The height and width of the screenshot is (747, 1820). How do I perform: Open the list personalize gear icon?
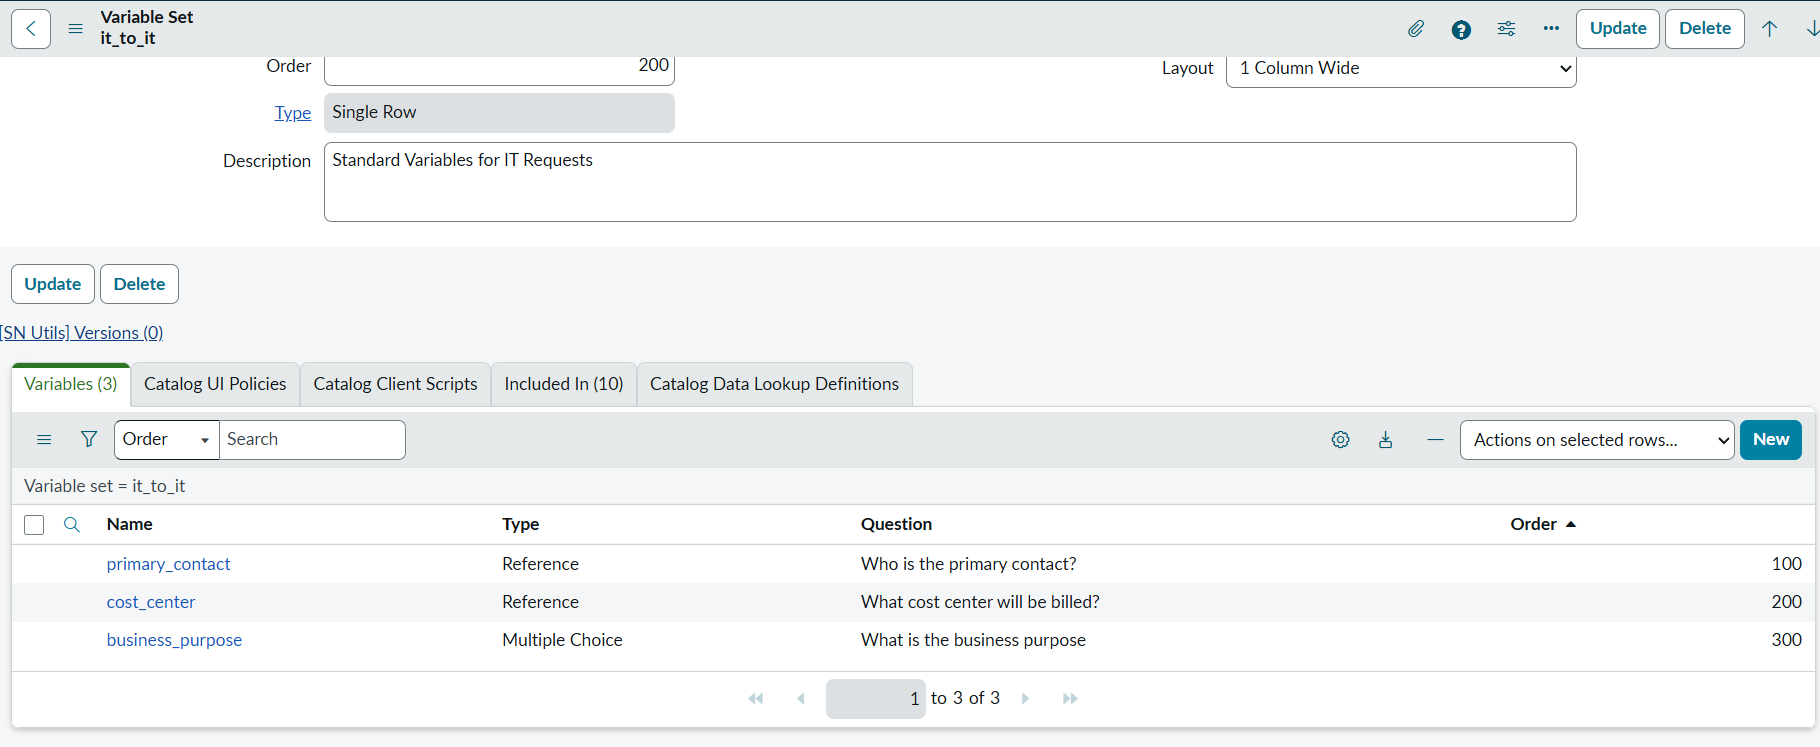coord(1340,440)
